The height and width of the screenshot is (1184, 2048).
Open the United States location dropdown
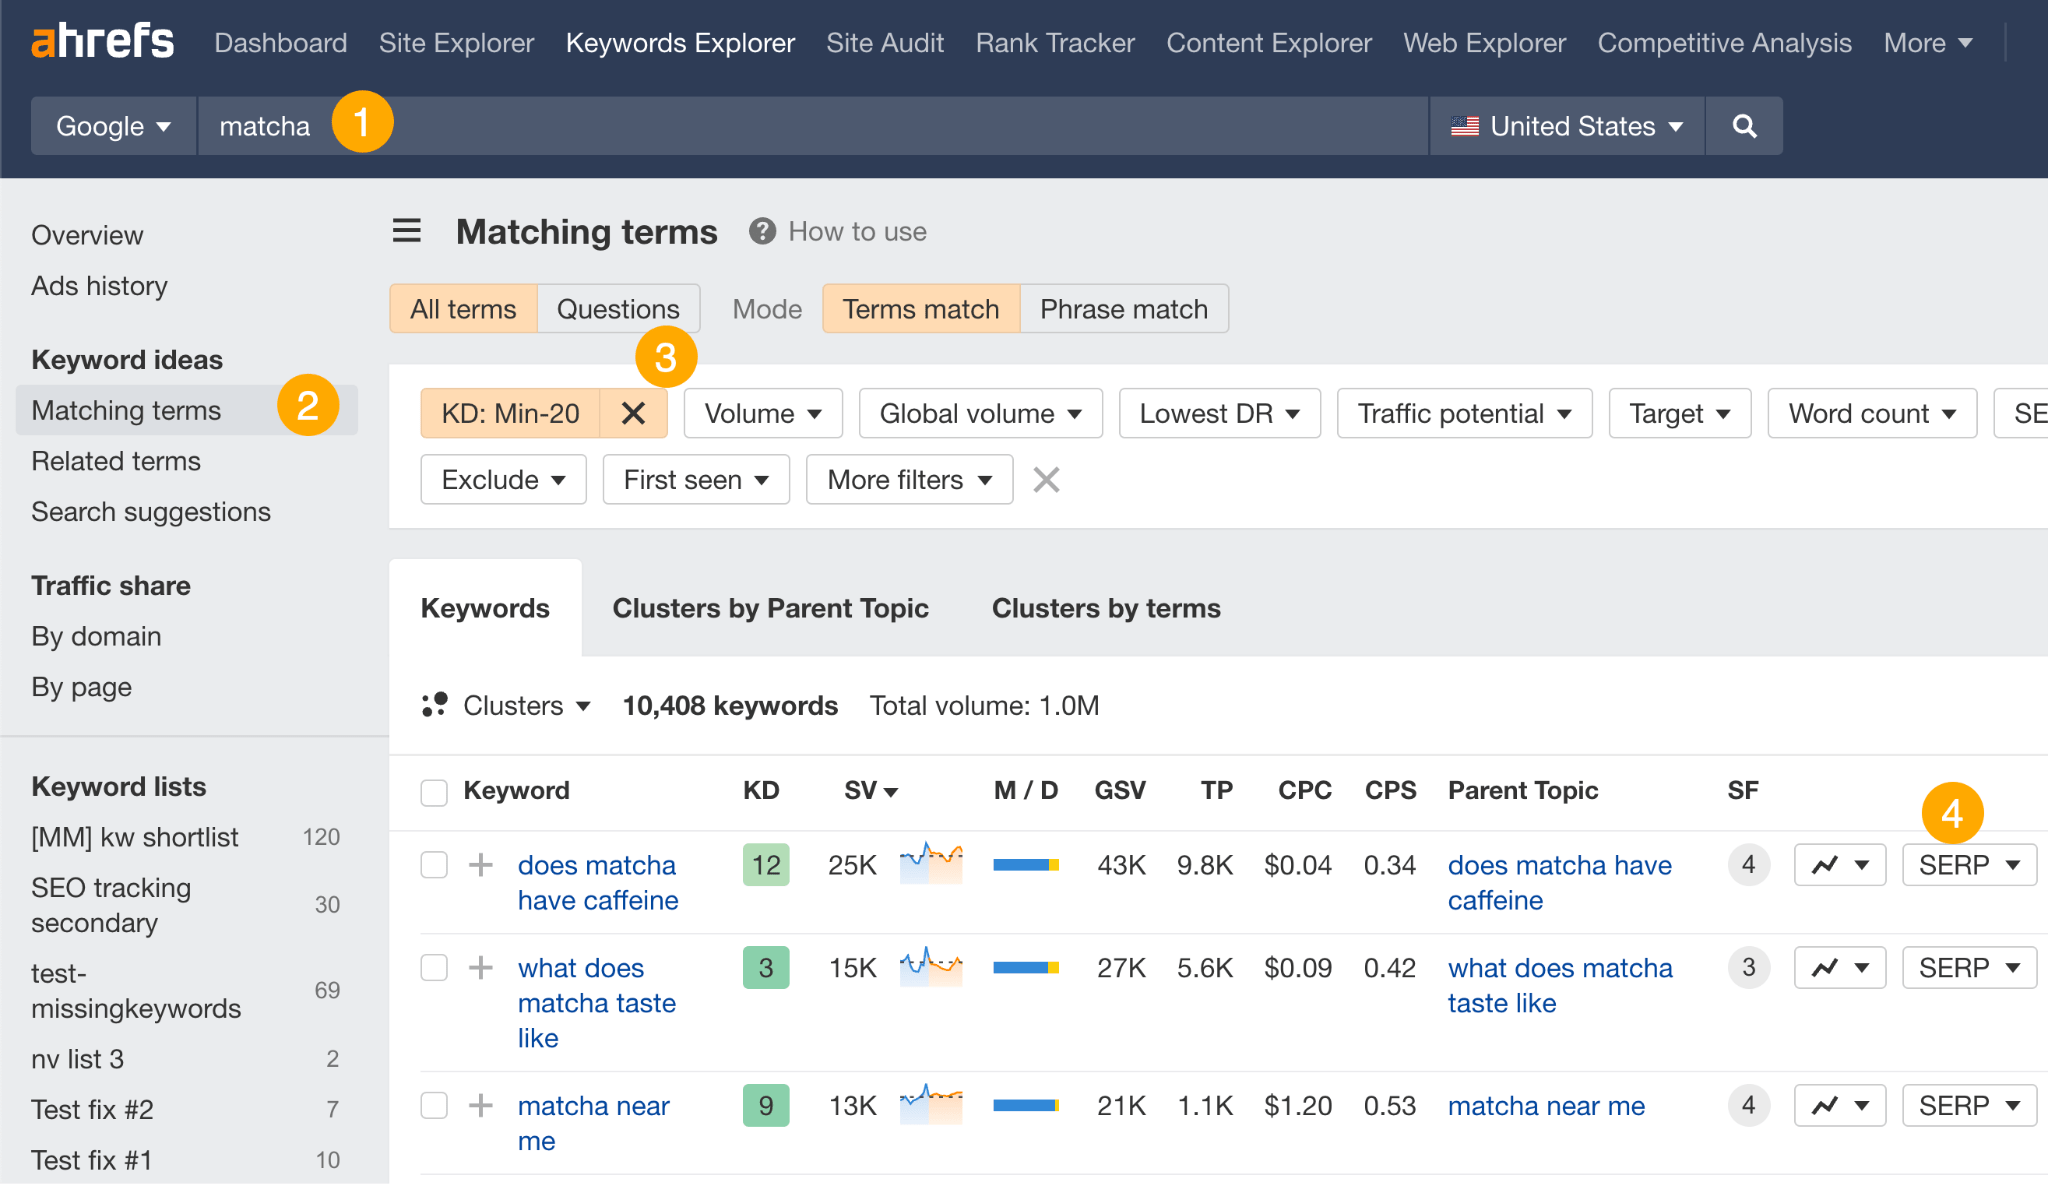click(x=1565, y=126)
